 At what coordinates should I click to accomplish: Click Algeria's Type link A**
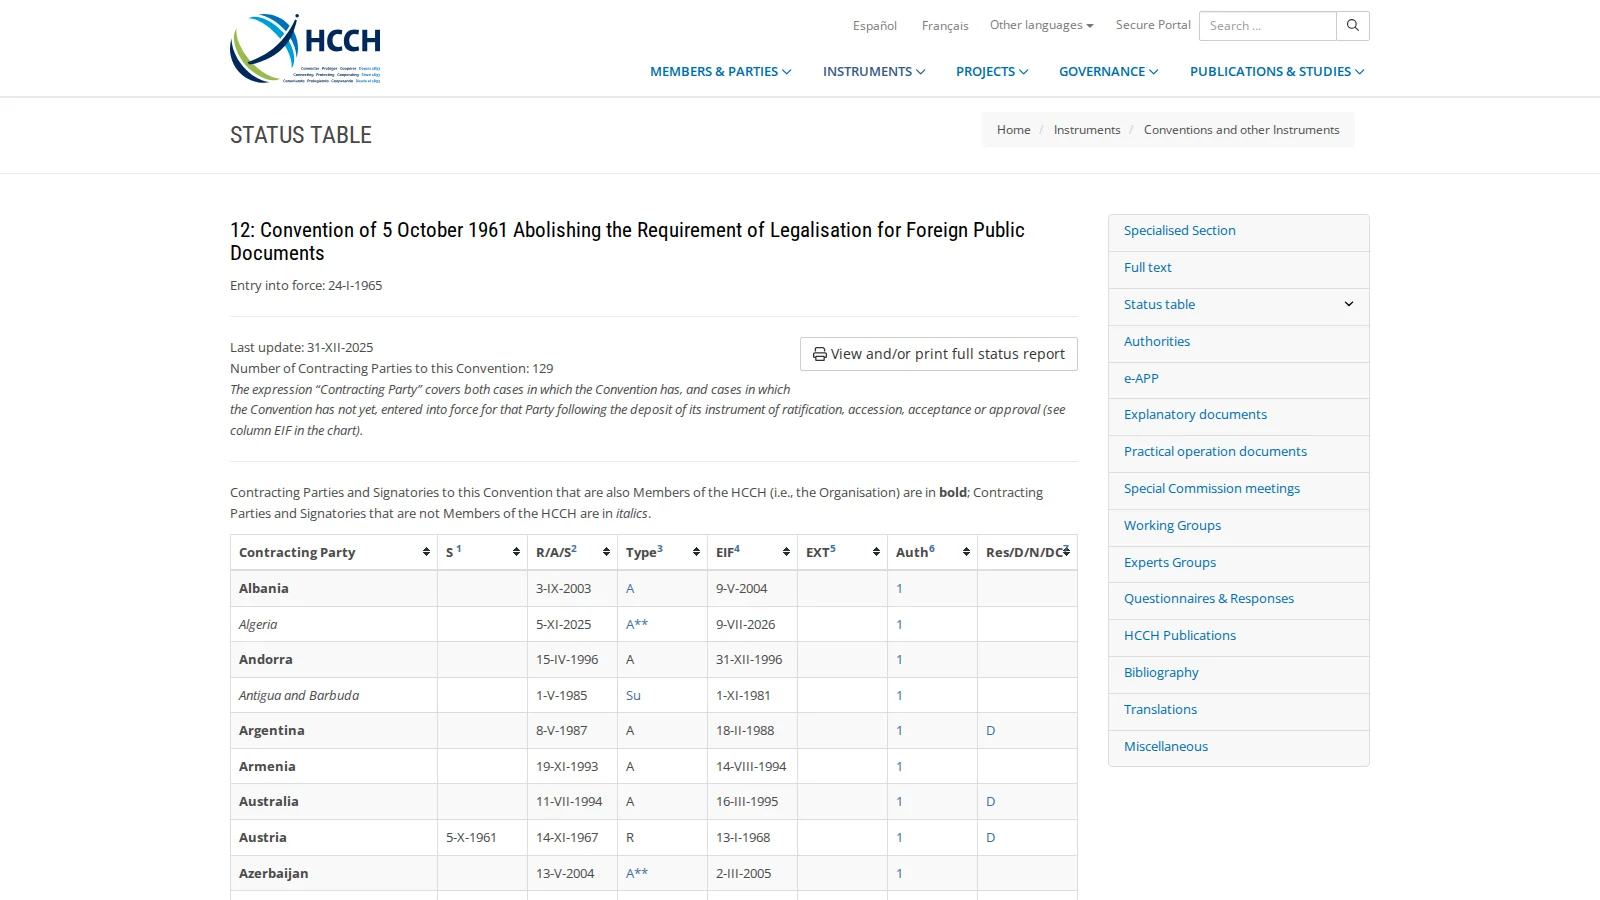[637, 625]
